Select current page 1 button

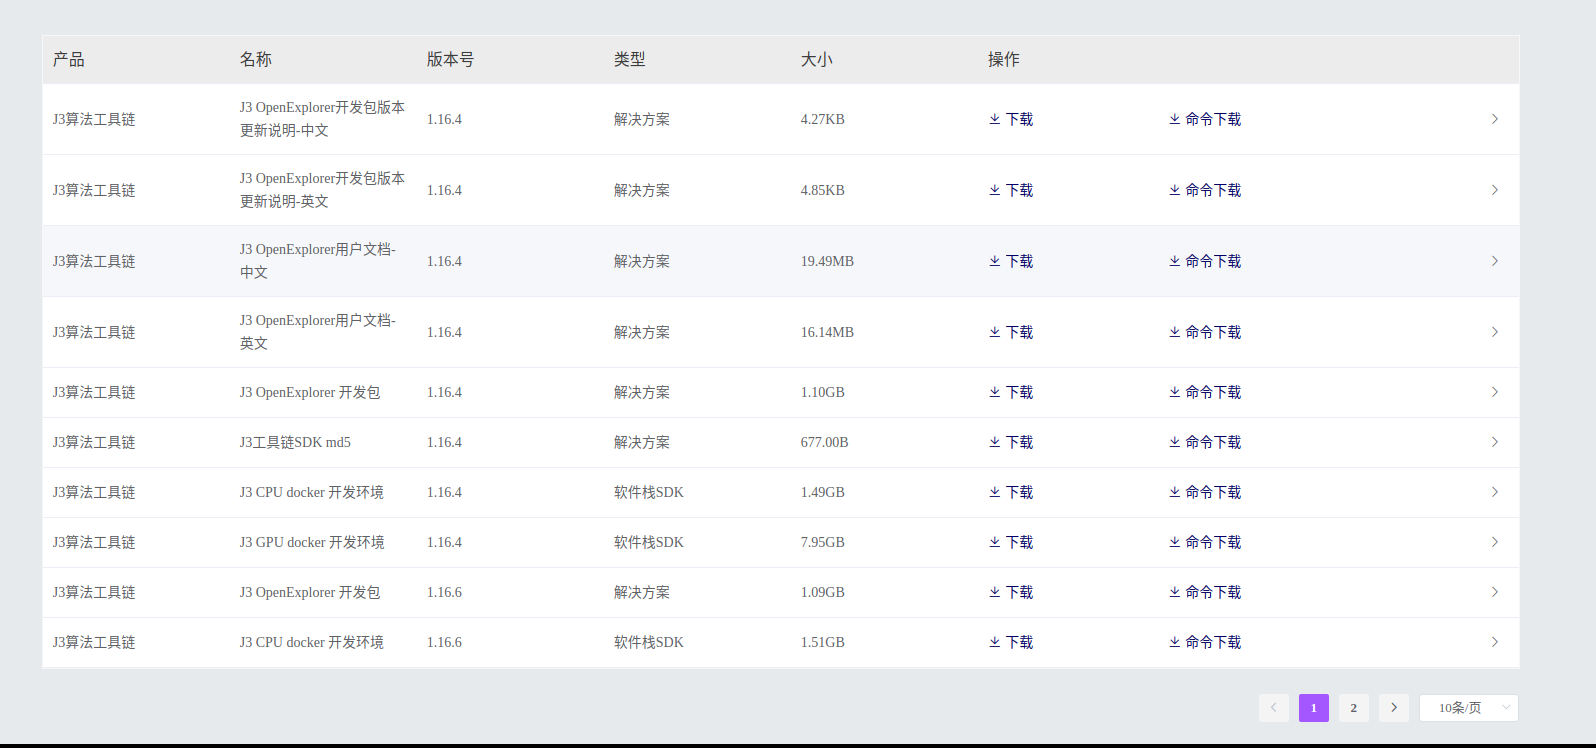click(x=1313, y=708)
